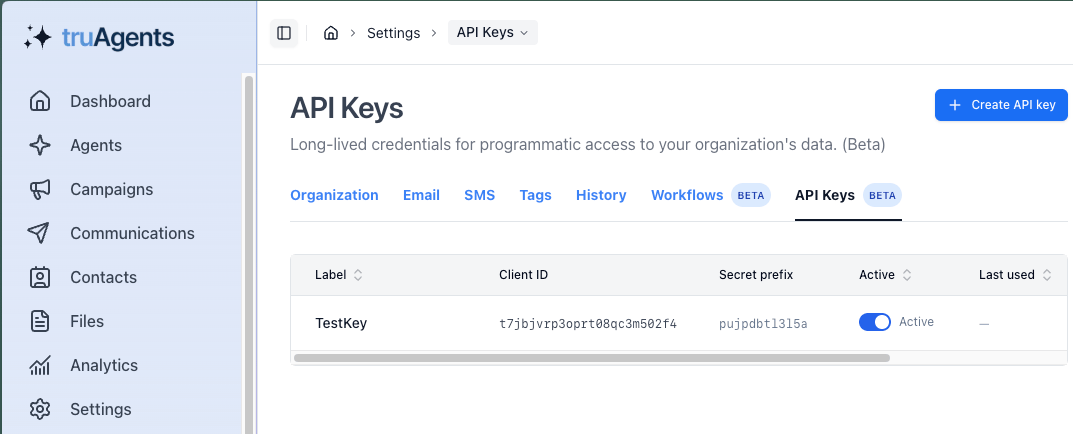
Task: Switch to the Tags tab
Action: (535, 195)
